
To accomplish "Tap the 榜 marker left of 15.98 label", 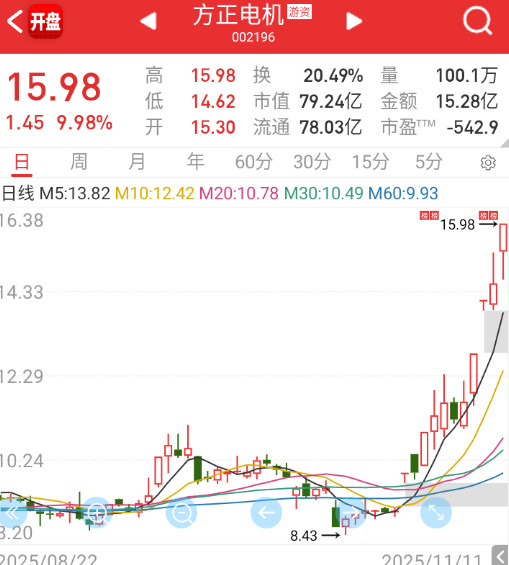I will coord(429,215).
